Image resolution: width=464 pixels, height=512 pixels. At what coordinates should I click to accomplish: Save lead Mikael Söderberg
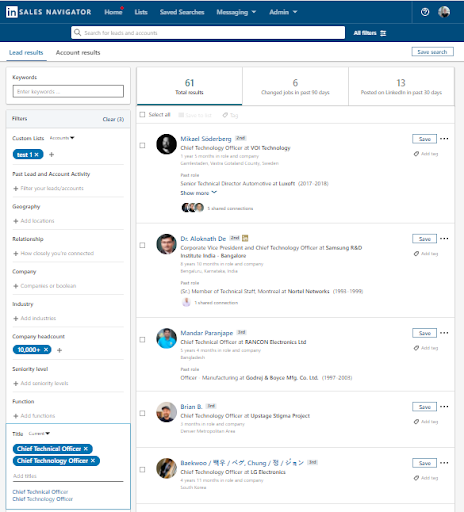[x=424, y=139]
